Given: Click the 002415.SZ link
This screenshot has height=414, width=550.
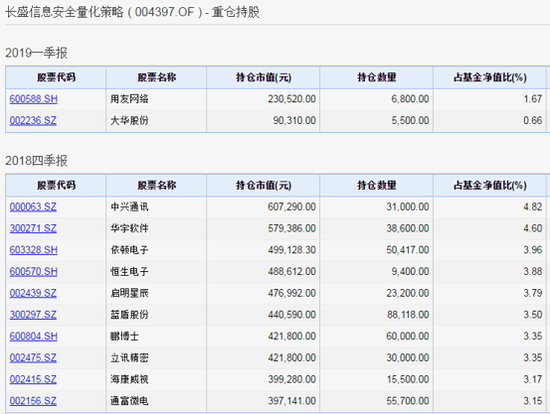Looking at the screenshot, I should pyautogui.click(x=33, y=380).
